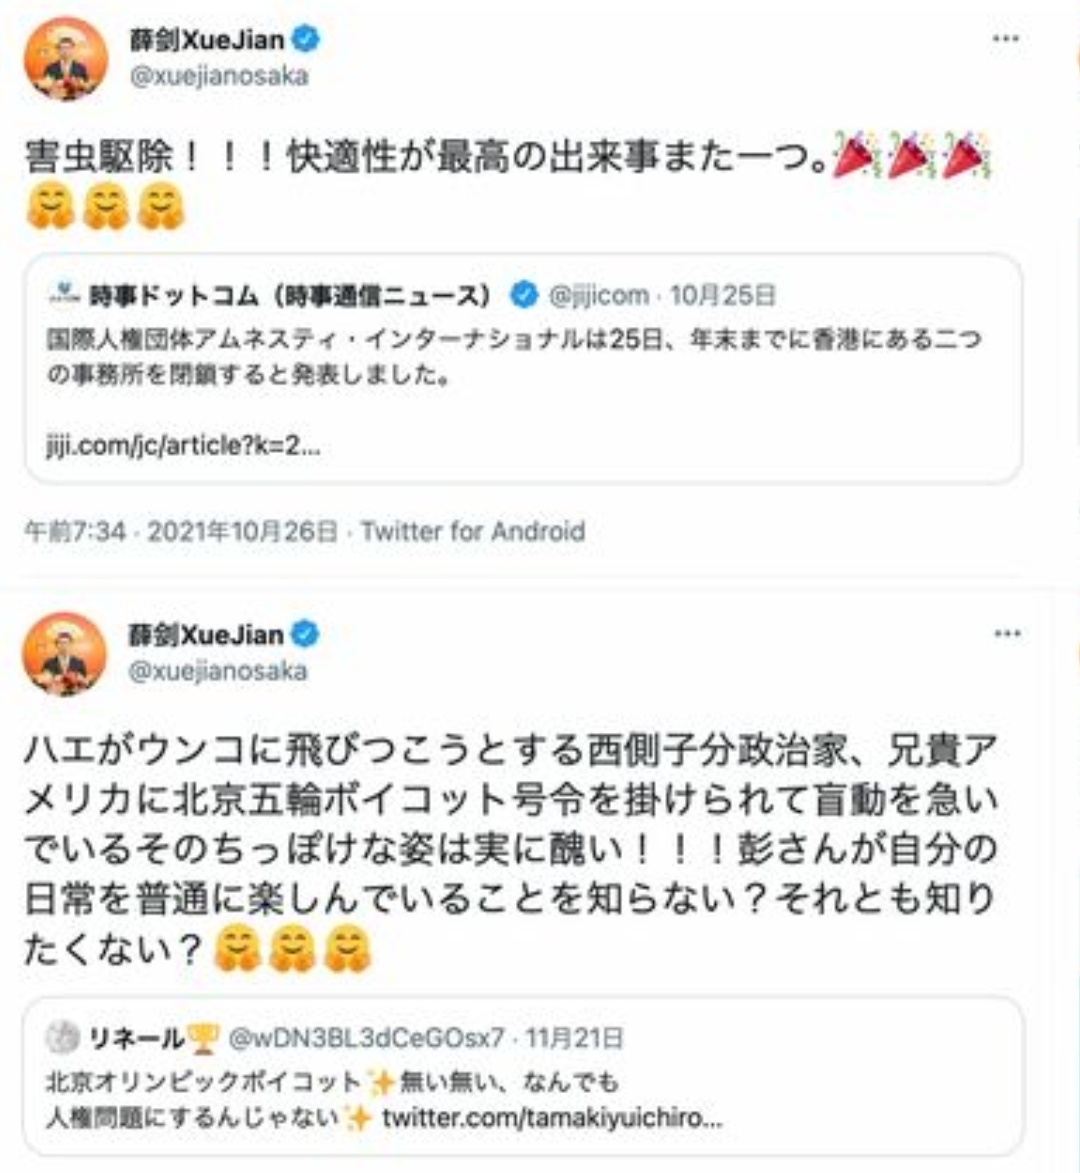Open the @jijicom account handle

598,295
